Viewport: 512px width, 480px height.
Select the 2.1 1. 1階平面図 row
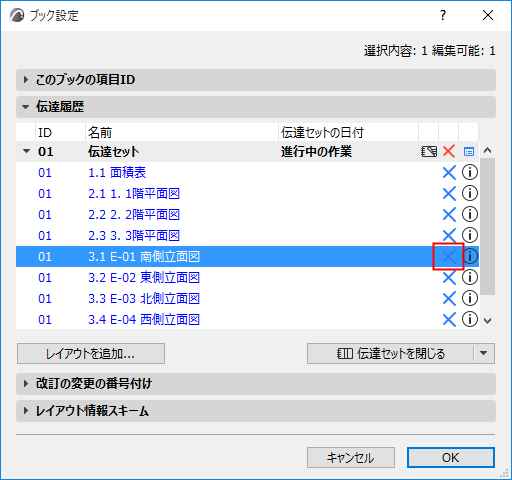tap(247, 194)
